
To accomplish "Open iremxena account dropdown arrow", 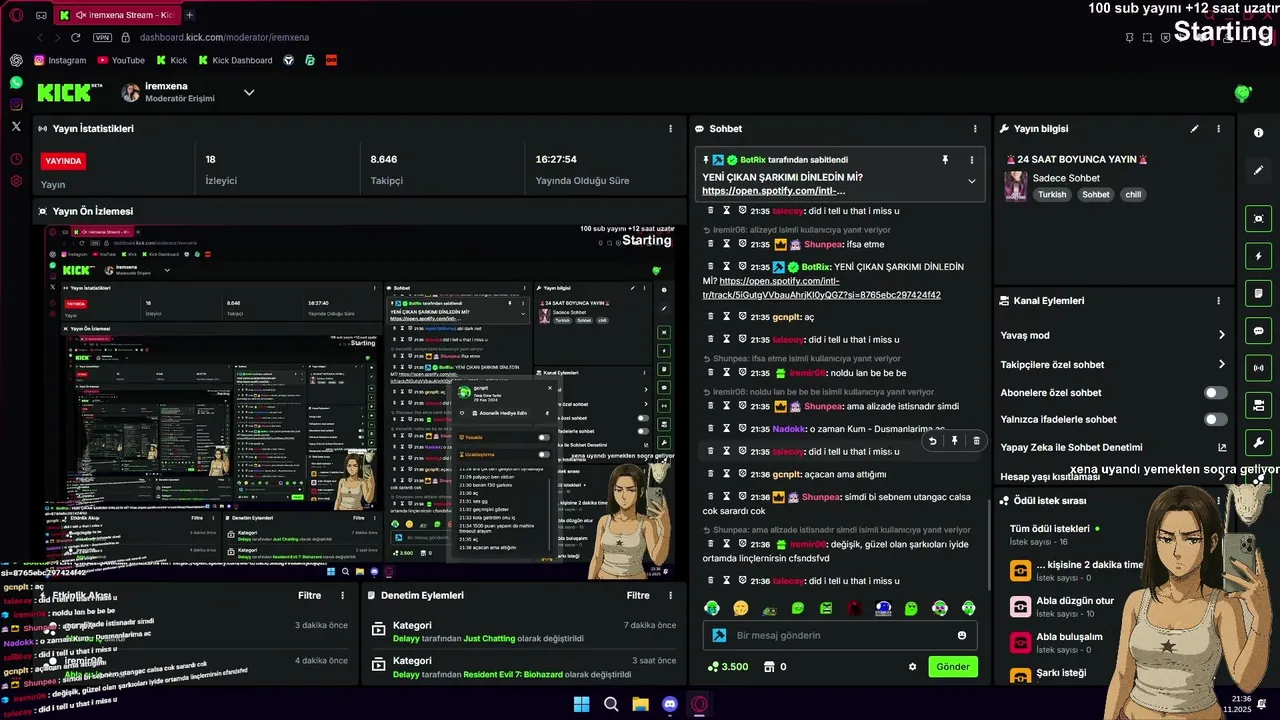I will click(249, 92).
